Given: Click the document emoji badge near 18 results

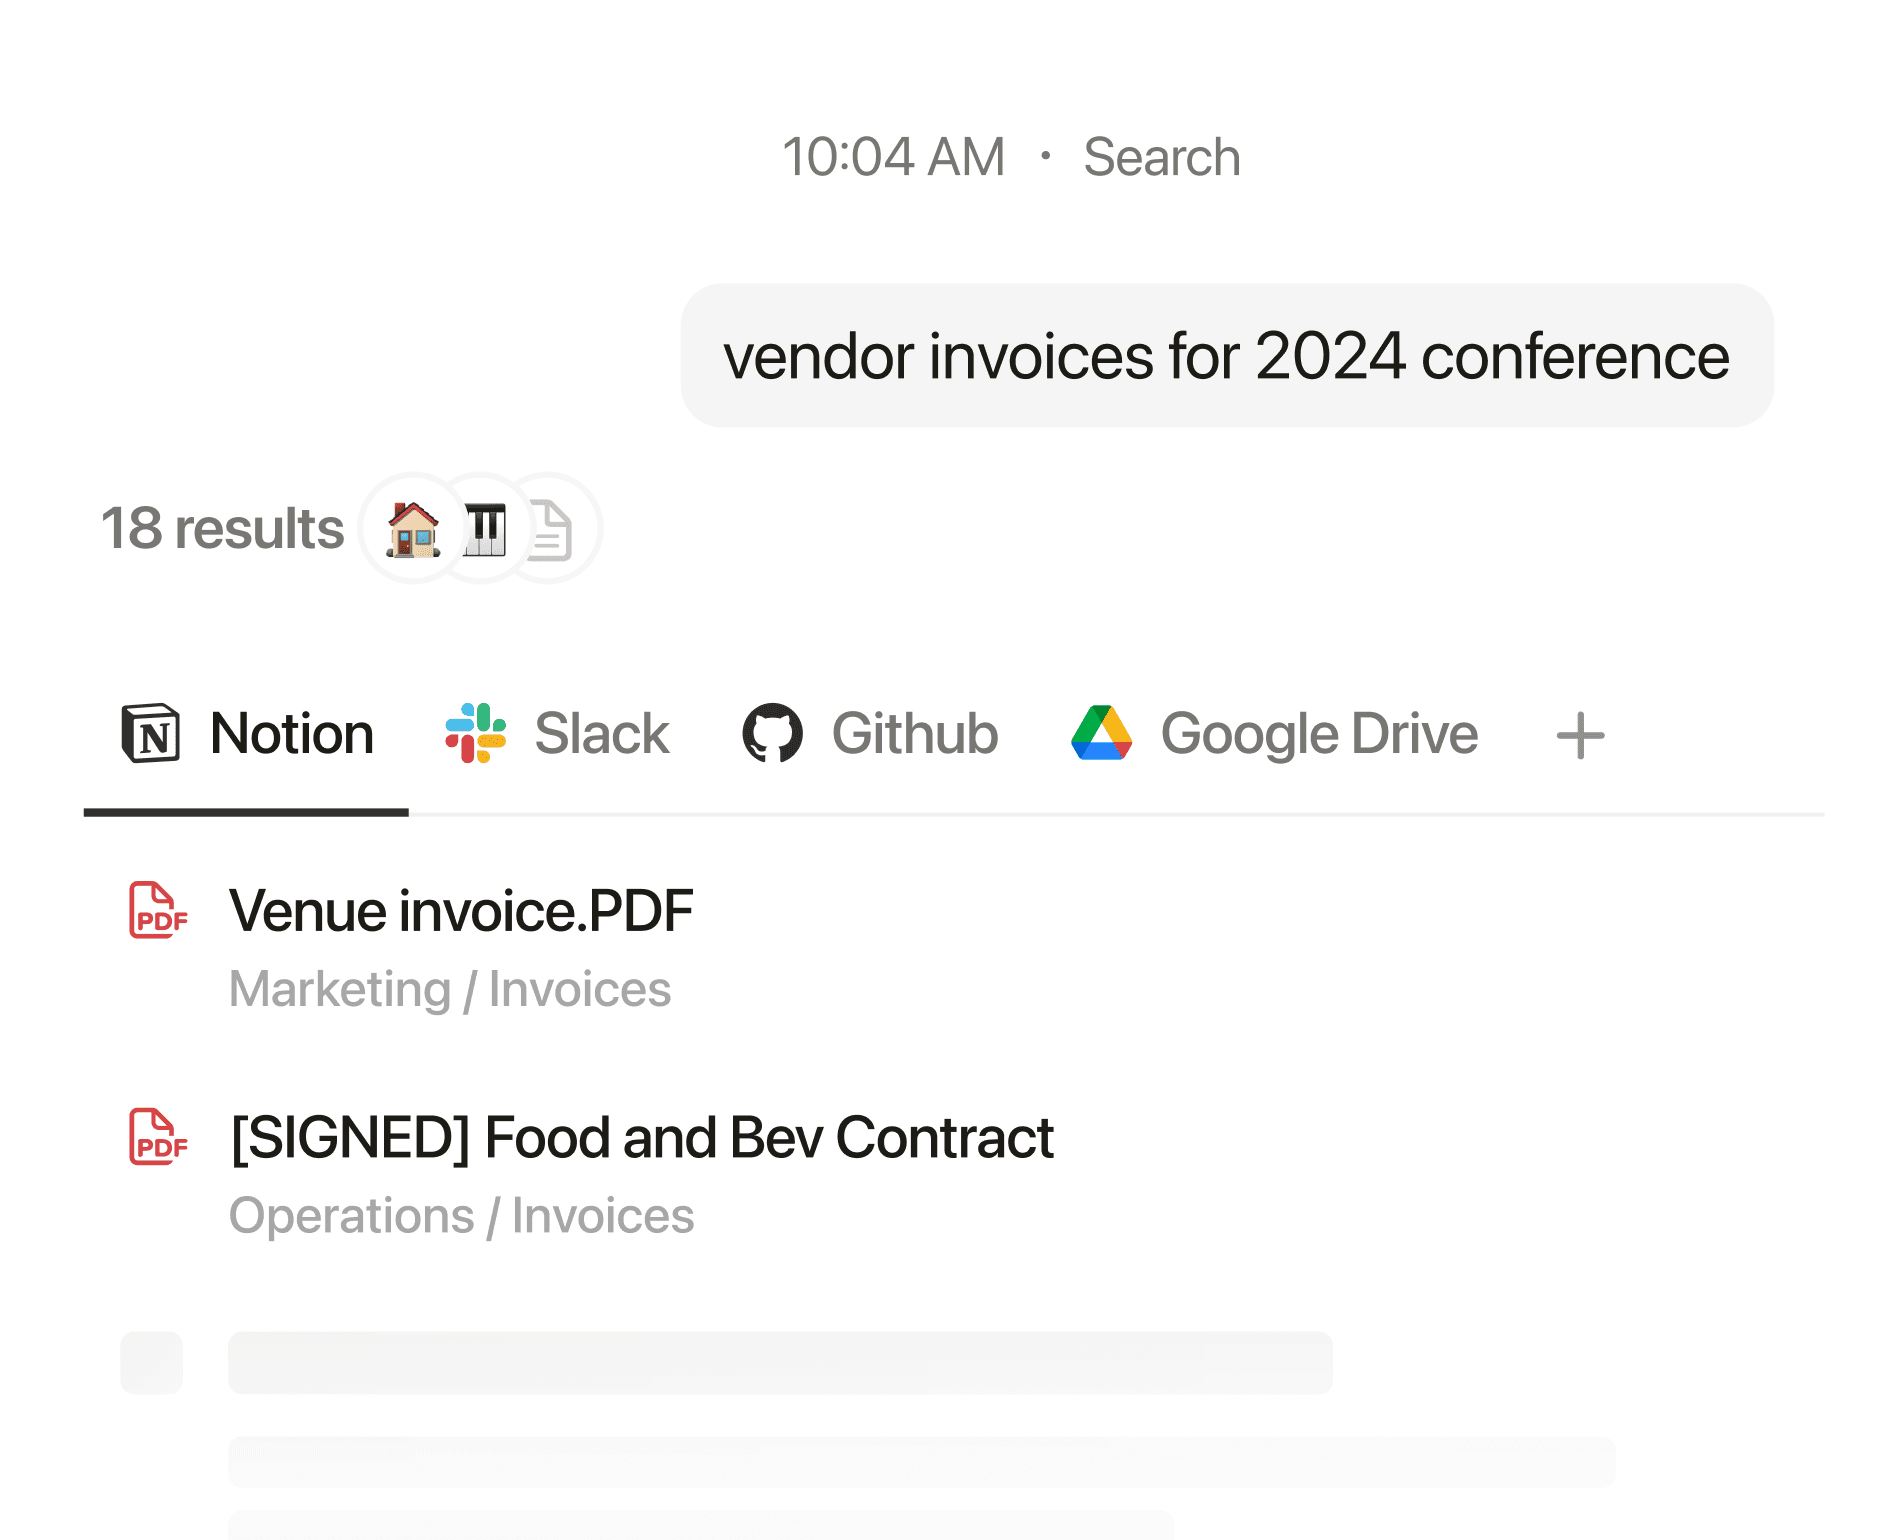Looking at the screenshot, I should click(551, 530).
